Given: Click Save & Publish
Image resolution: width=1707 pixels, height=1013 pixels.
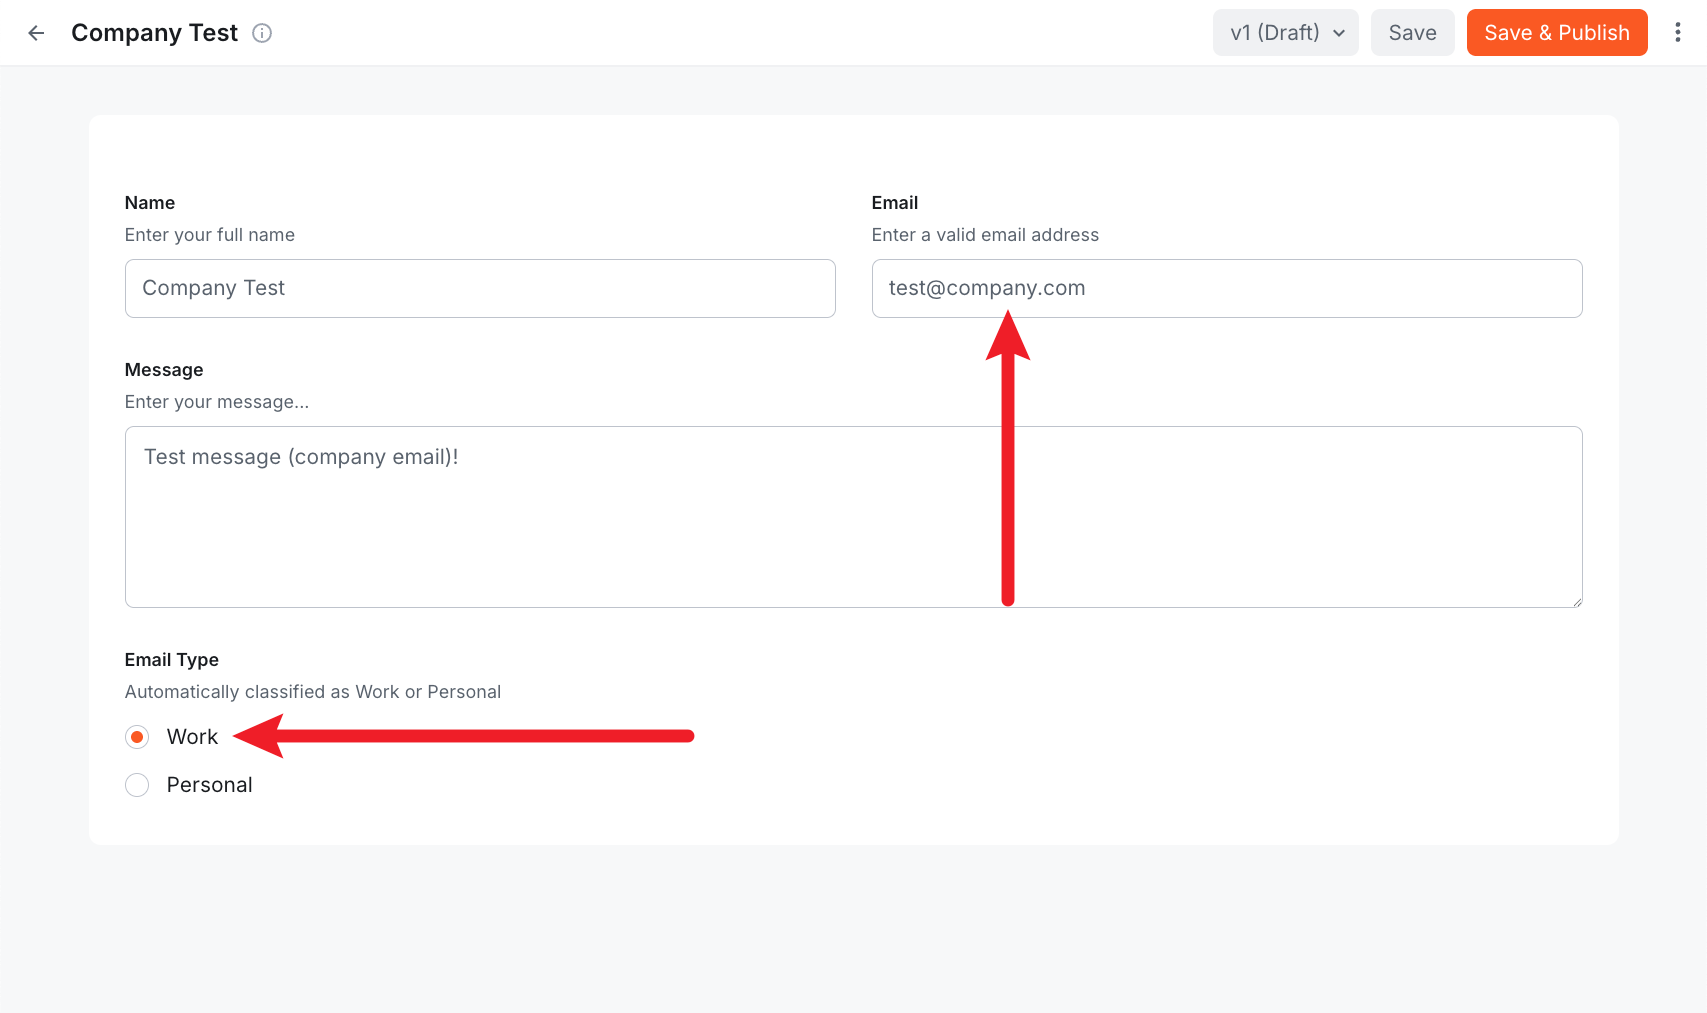Looking at the screenshot, I should tap(1556, 32).
